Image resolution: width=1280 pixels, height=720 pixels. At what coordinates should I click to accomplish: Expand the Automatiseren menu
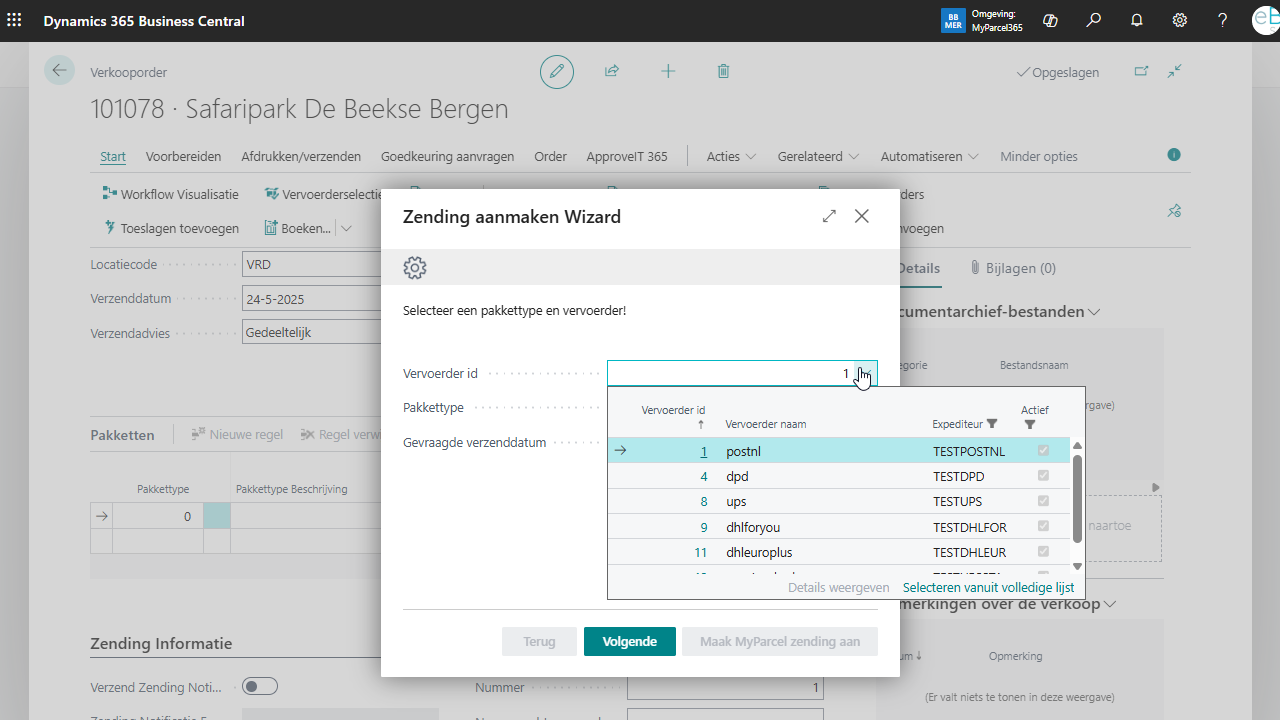(930, 156)
